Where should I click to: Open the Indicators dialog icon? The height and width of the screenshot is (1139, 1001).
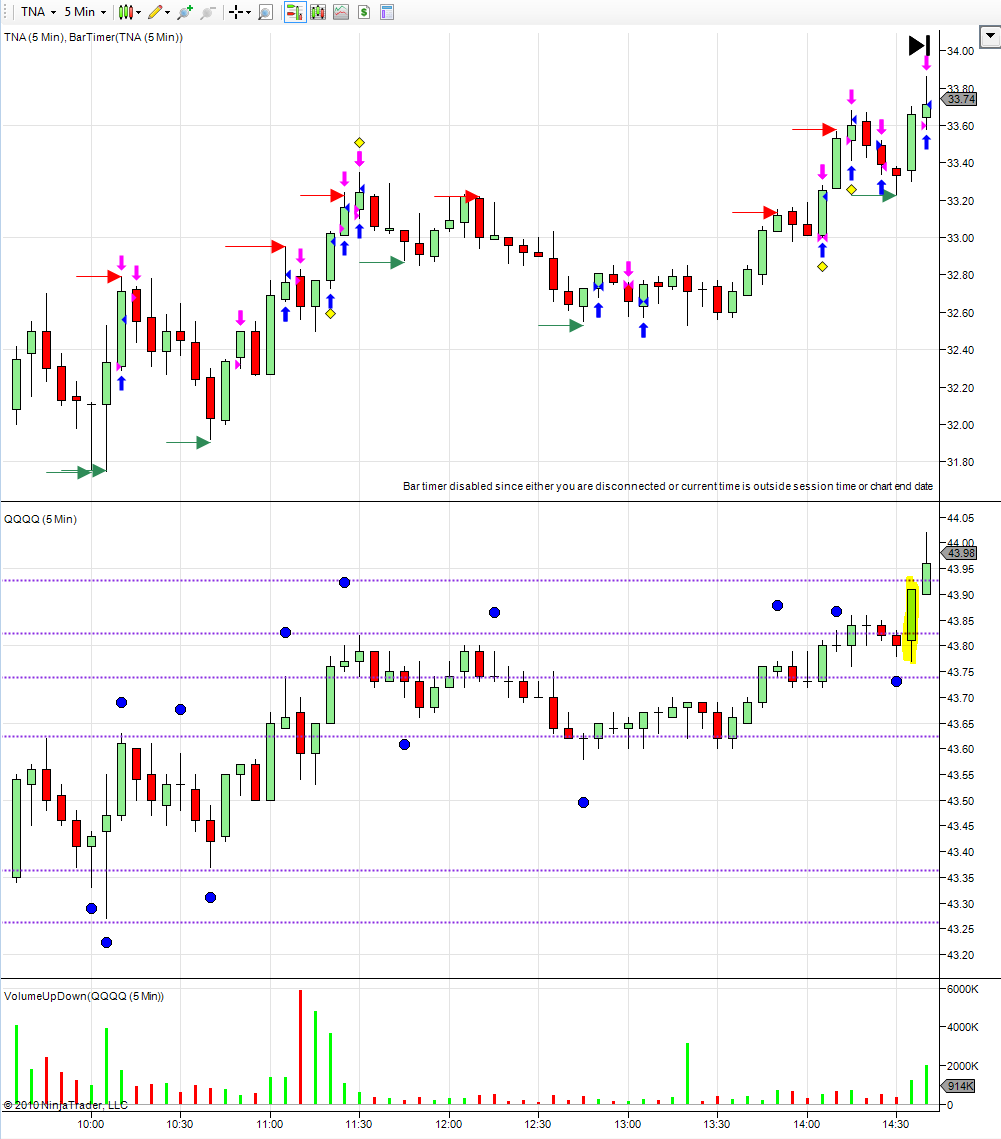coord(341,12)
